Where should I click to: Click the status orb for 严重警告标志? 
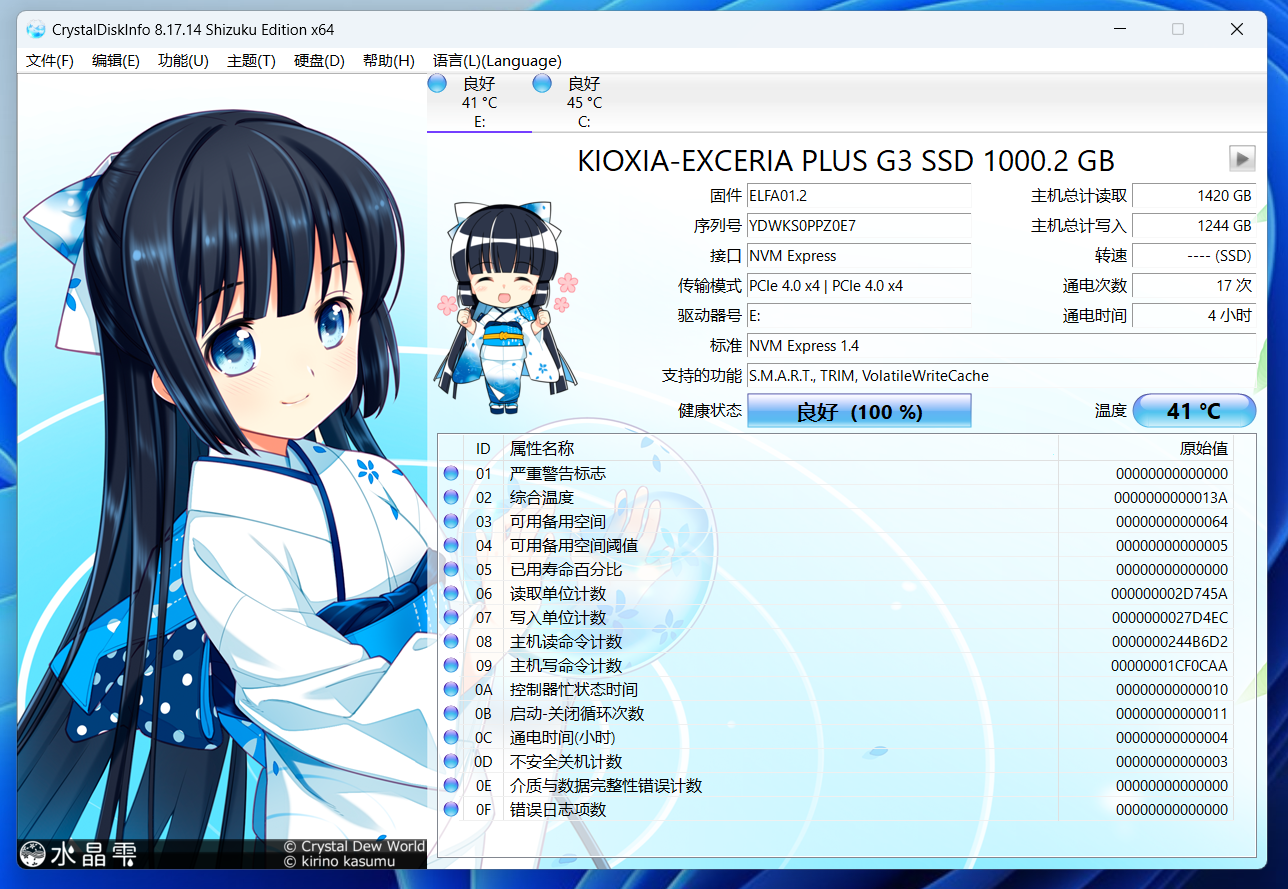coord(451,473)
